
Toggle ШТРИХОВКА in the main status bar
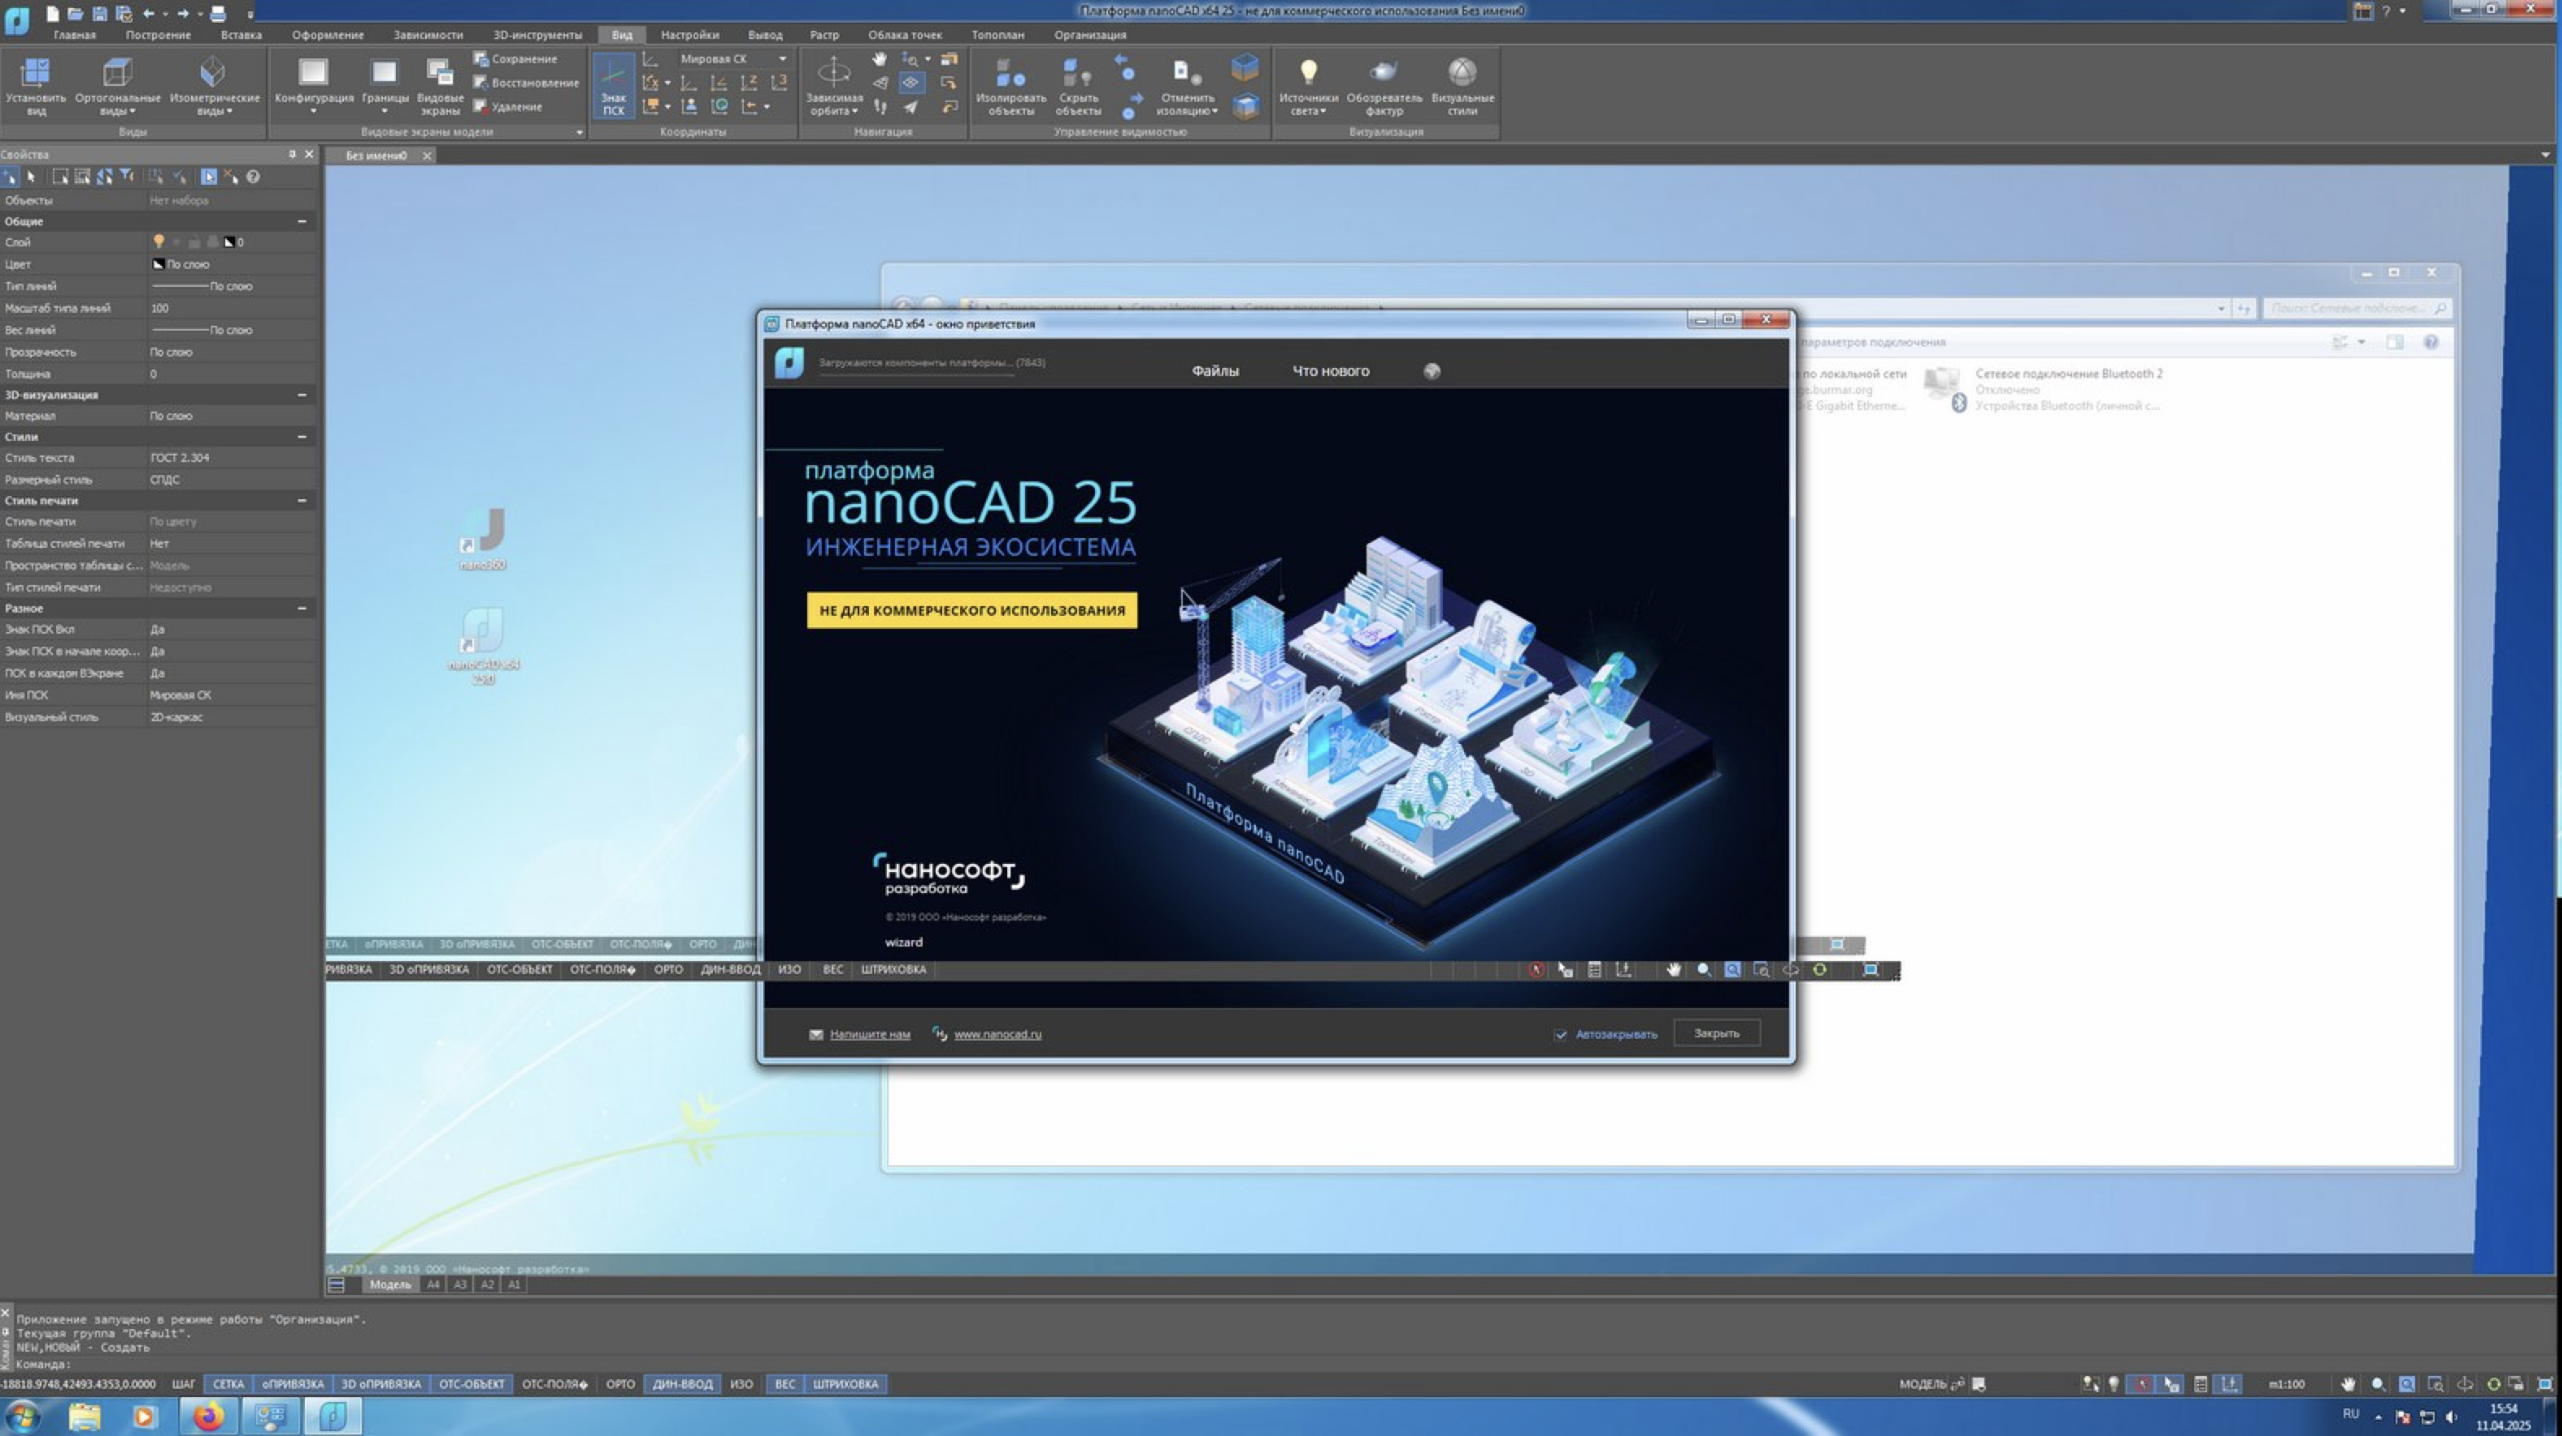click(845, 1384)
